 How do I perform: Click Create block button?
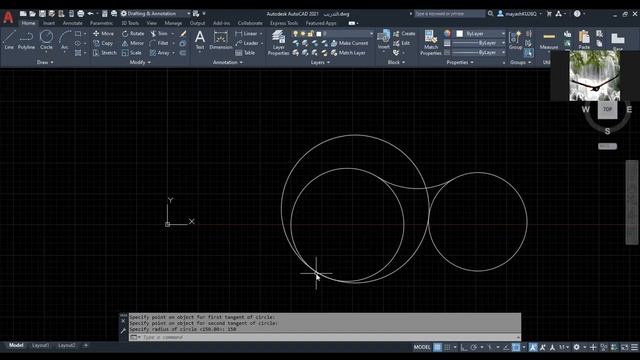(x=404, y=33)
